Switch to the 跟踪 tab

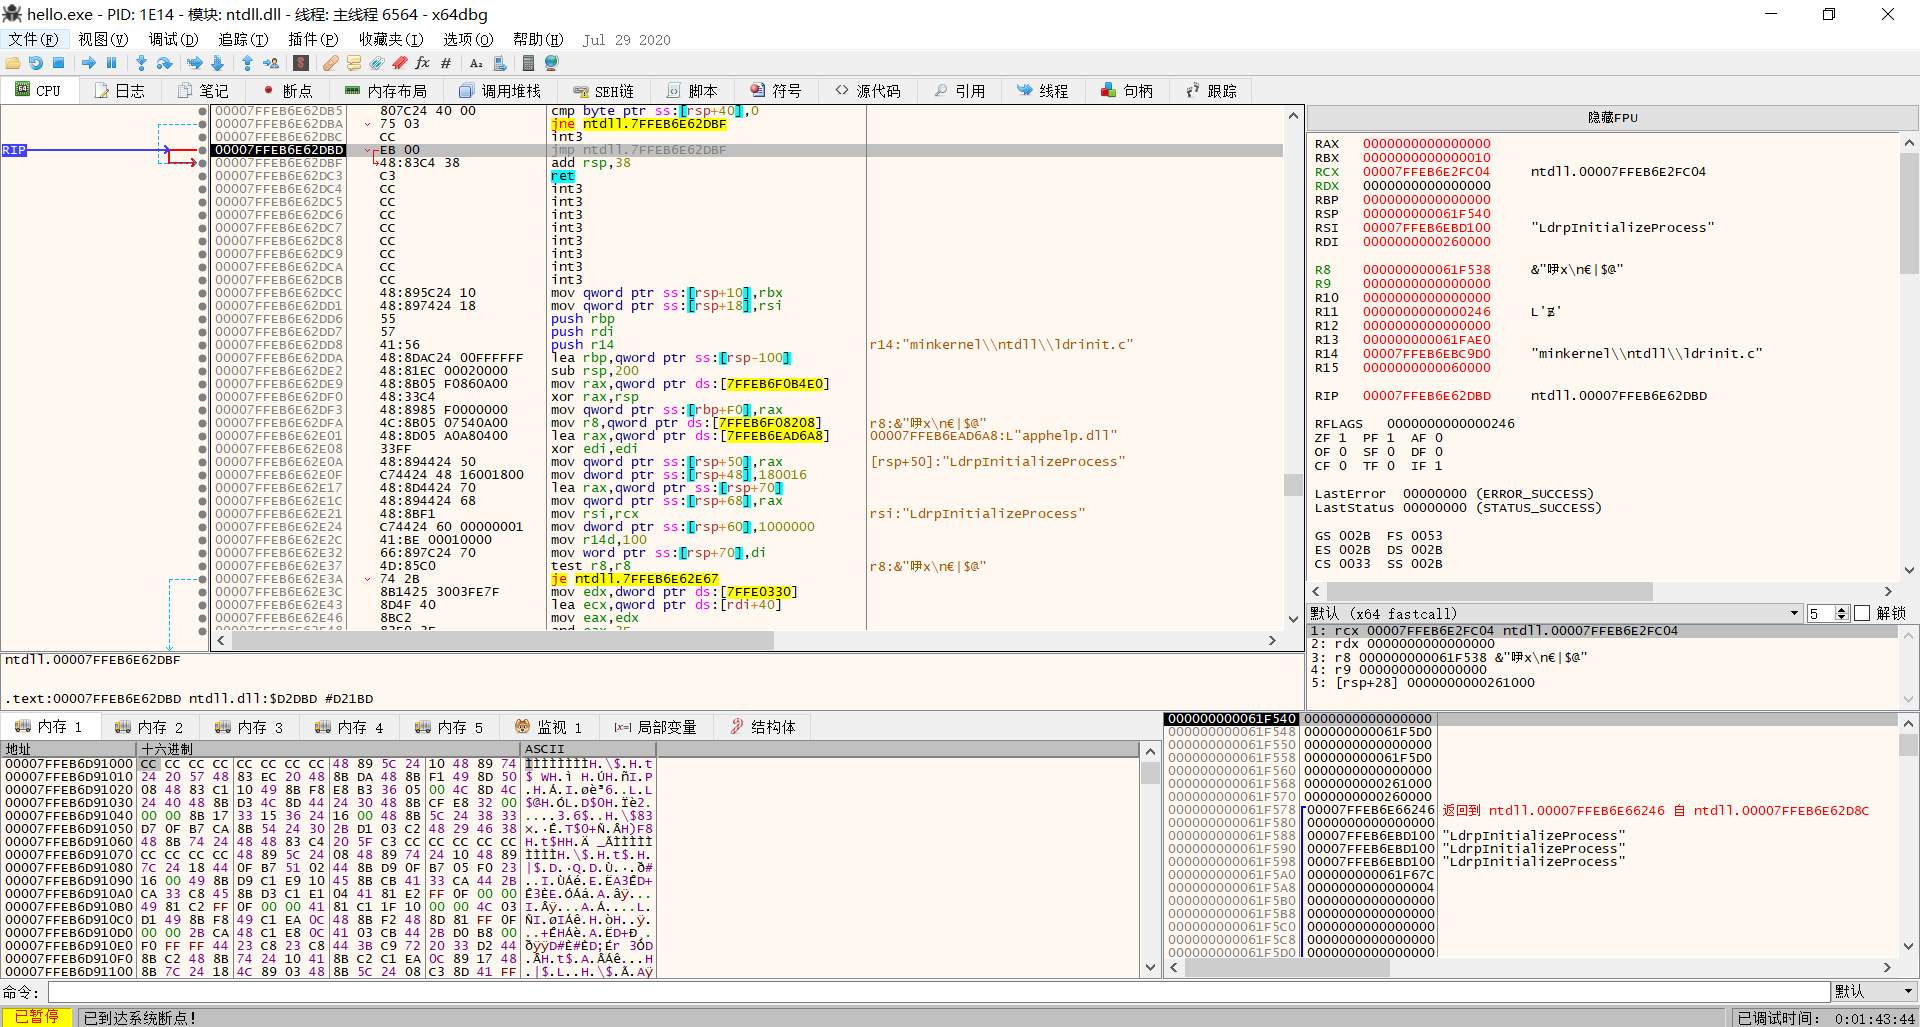coord(1211,91)
